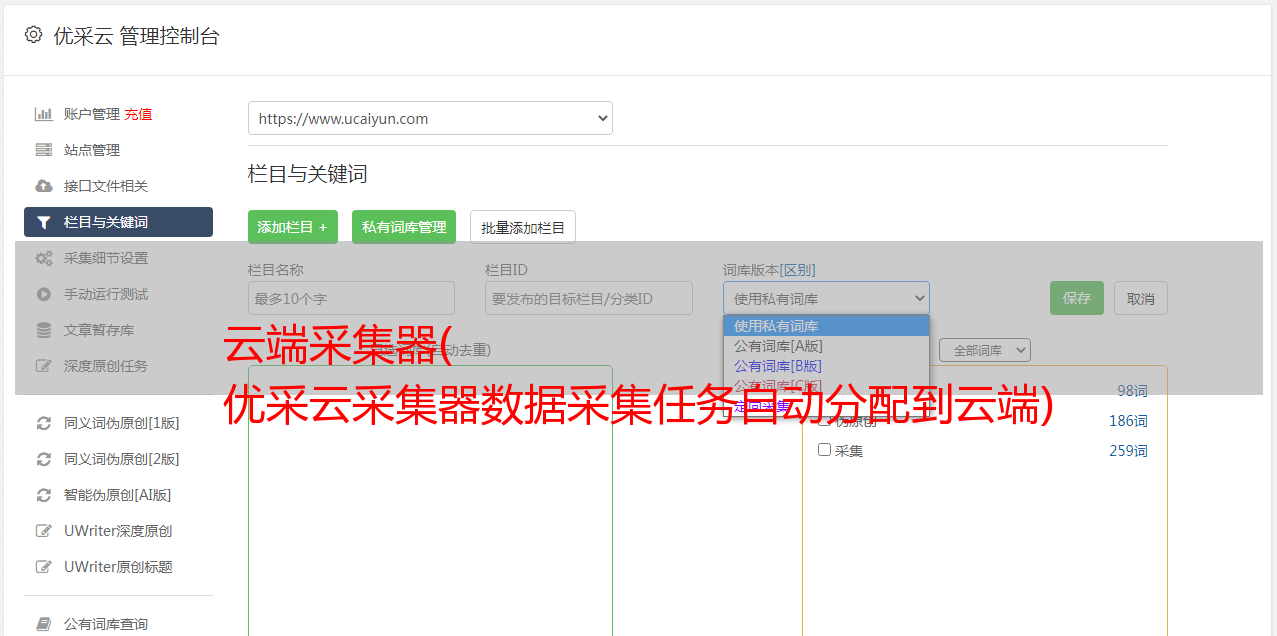Go to UWriter原创标题 in the sidebar
This screenshot has width=1277, height=636.
click(x=118, y=567)
